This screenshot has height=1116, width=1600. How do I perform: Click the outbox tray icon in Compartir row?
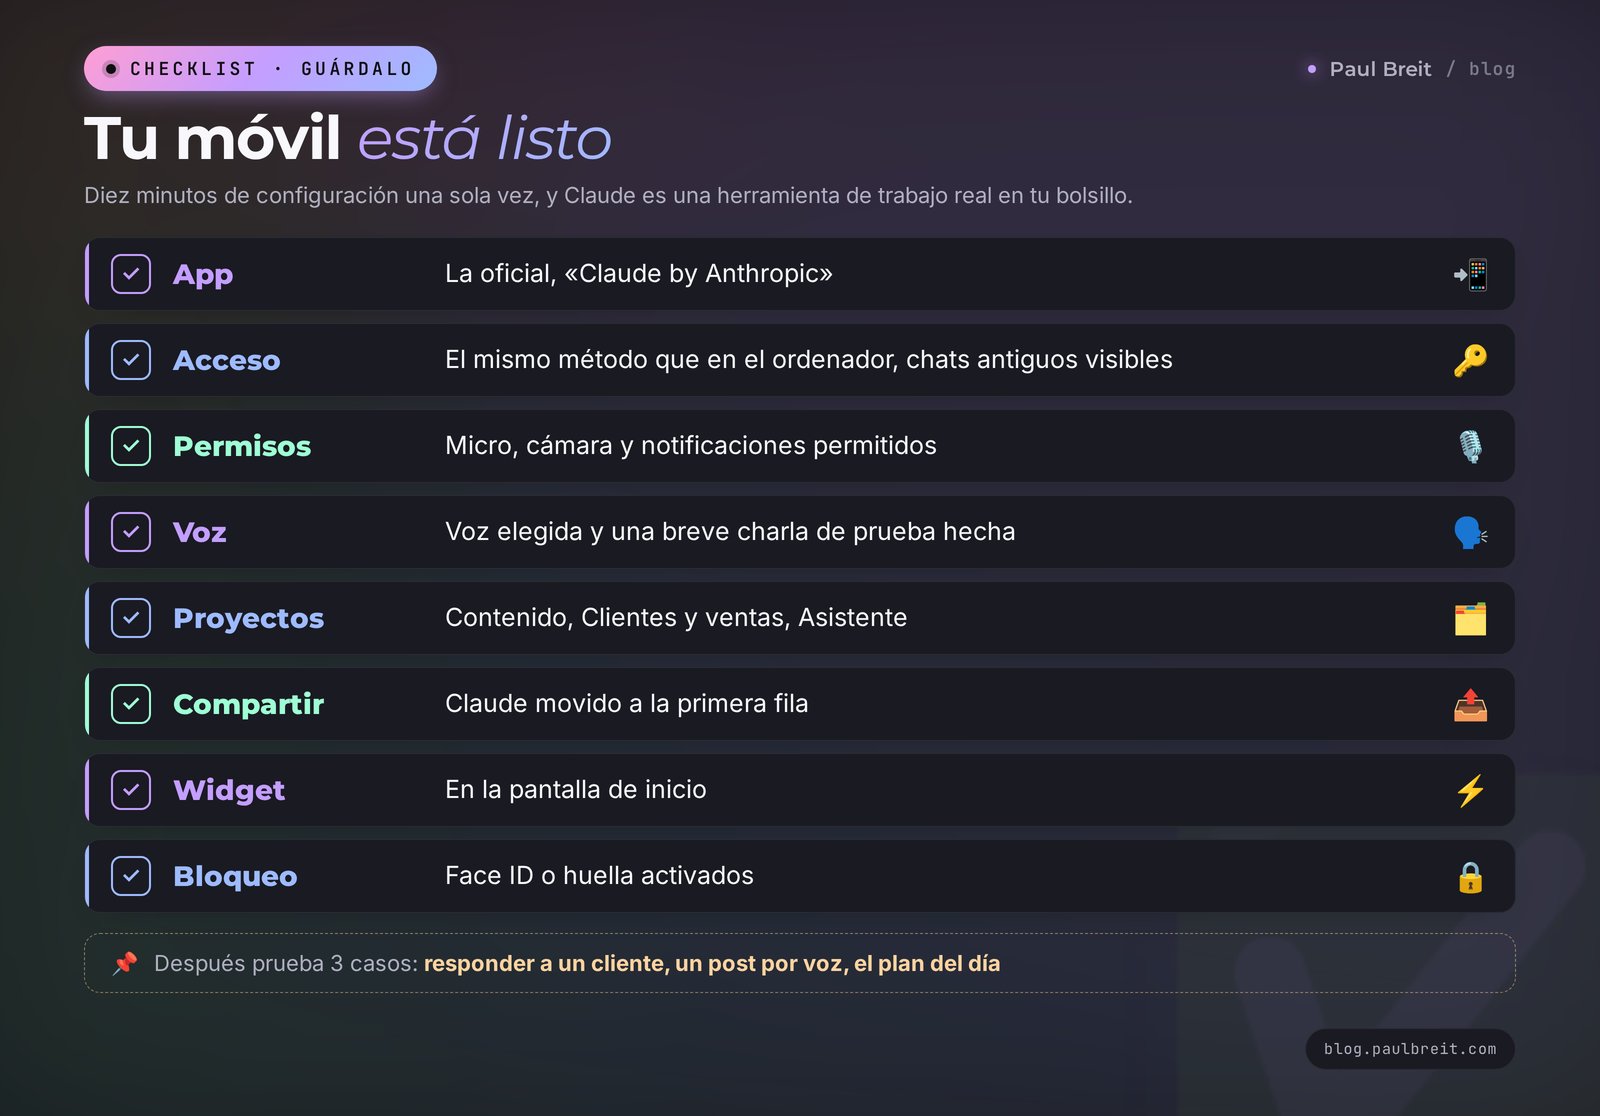[x=1470, y=704]
